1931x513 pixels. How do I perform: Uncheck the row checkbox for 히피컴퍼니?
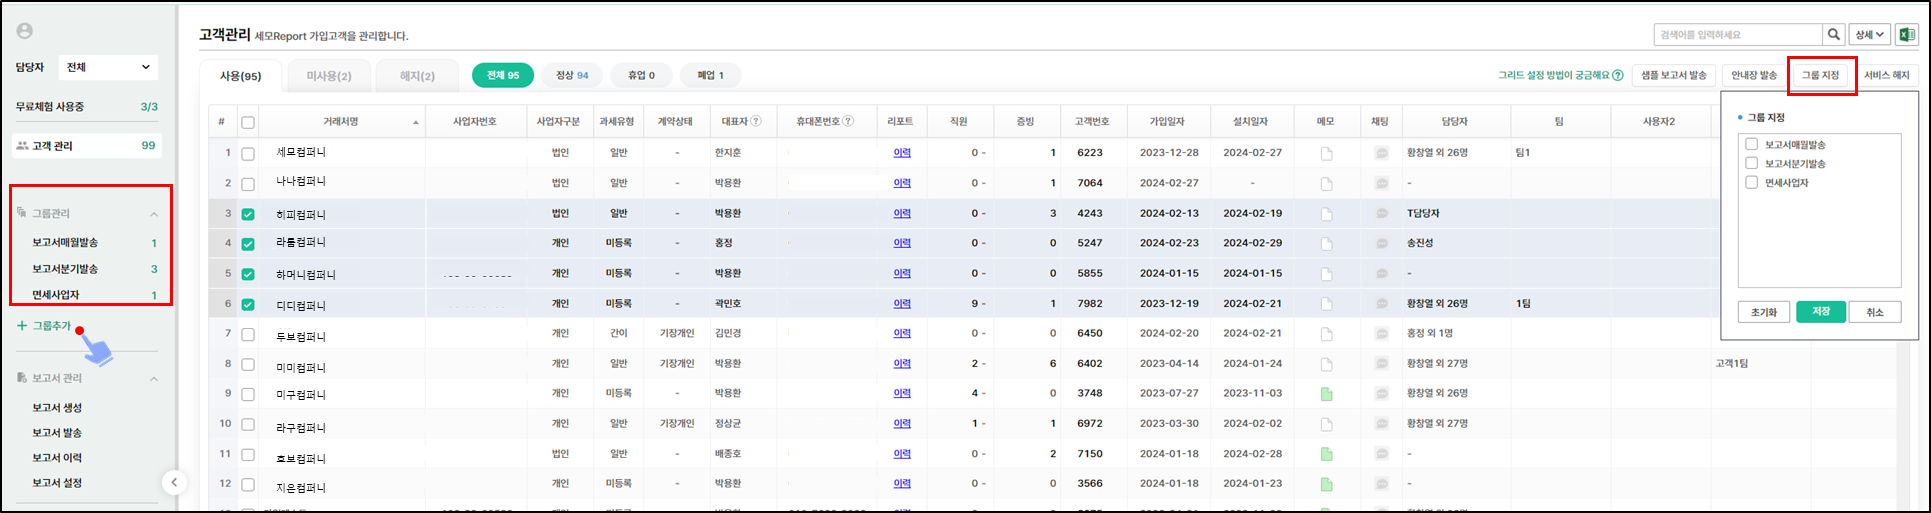pos(248,214)
